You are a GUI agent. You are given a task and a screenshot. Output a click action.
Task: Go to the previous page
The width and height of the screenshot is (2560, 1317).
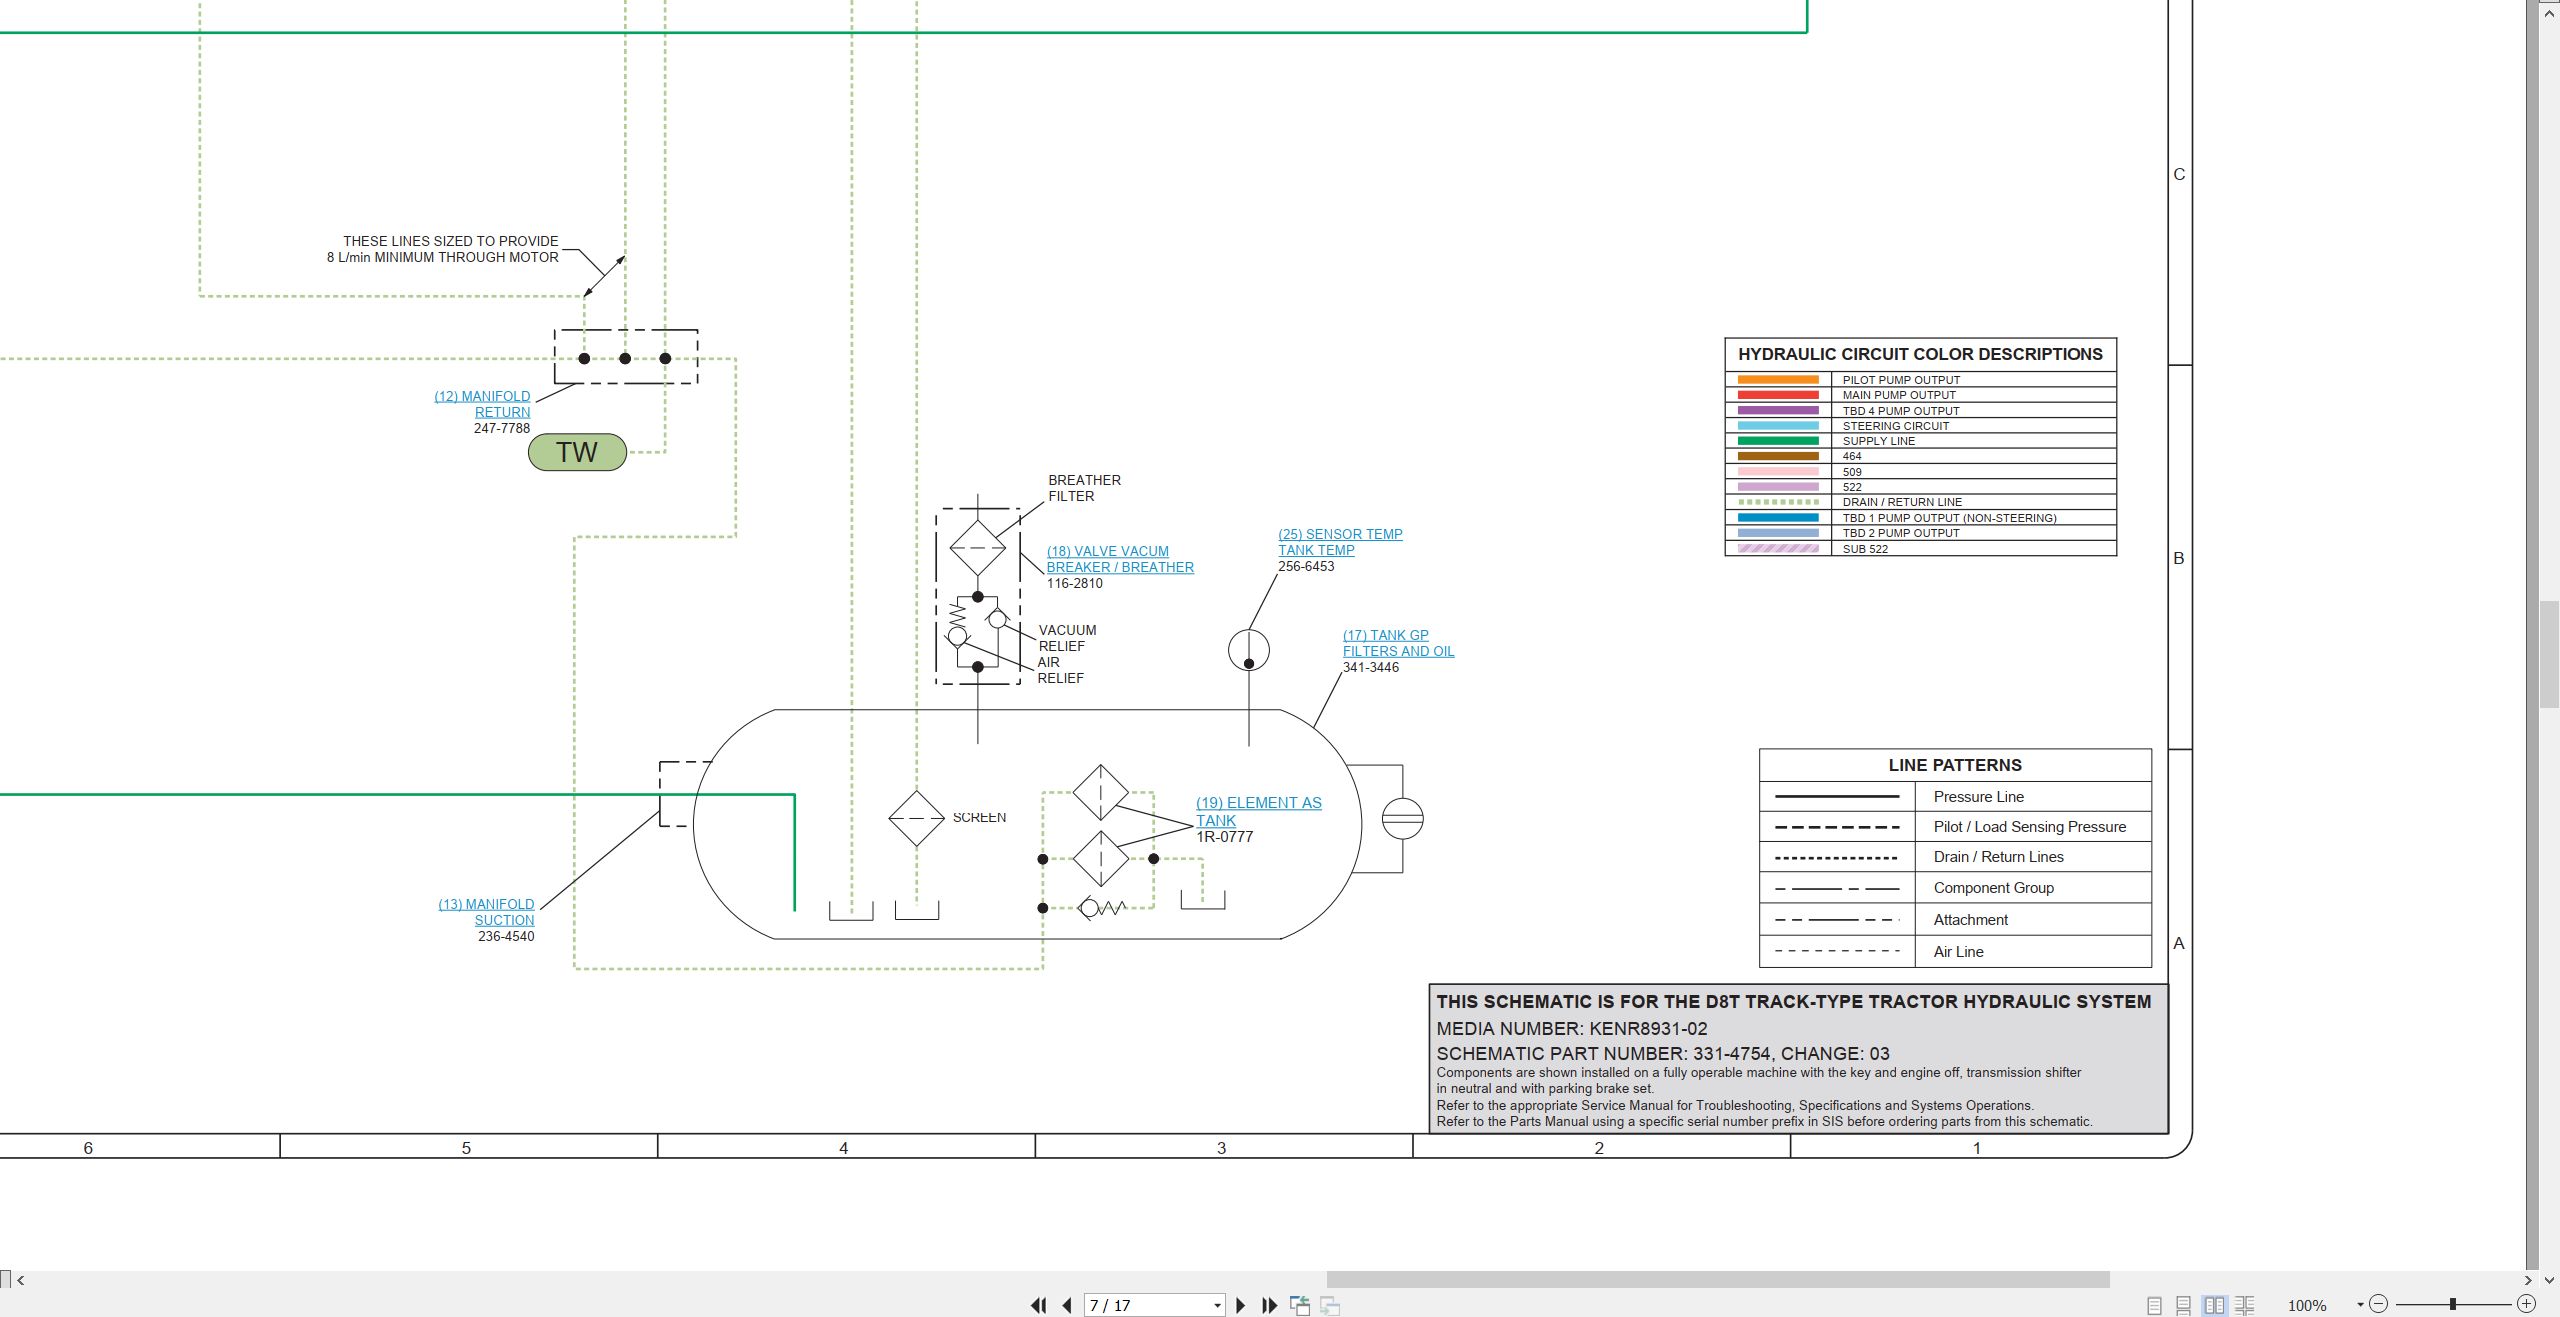(x=1067, y=1305)
